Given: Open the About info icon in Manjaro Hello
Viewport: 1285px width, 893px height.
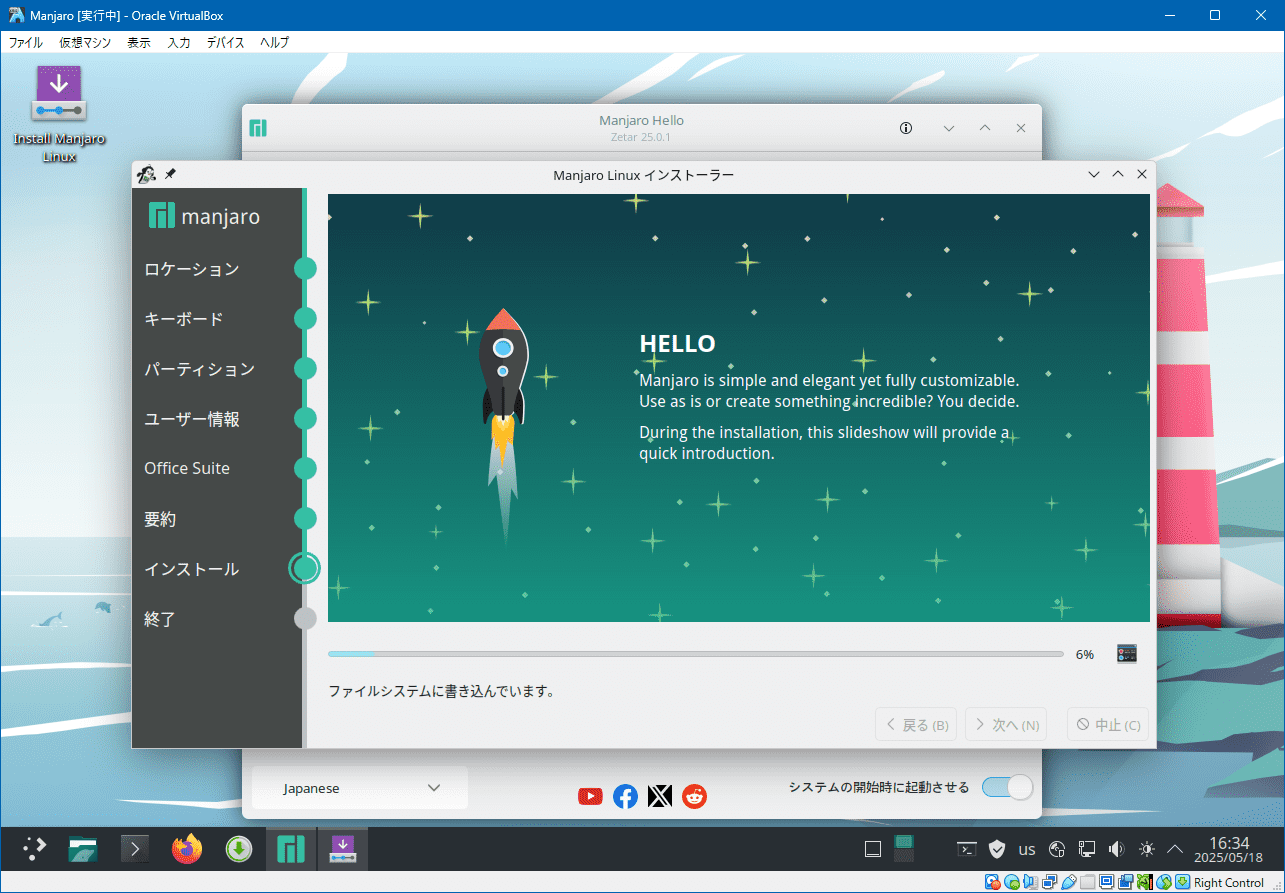Looking at the screenshot, I should click(x=906, y=128).
